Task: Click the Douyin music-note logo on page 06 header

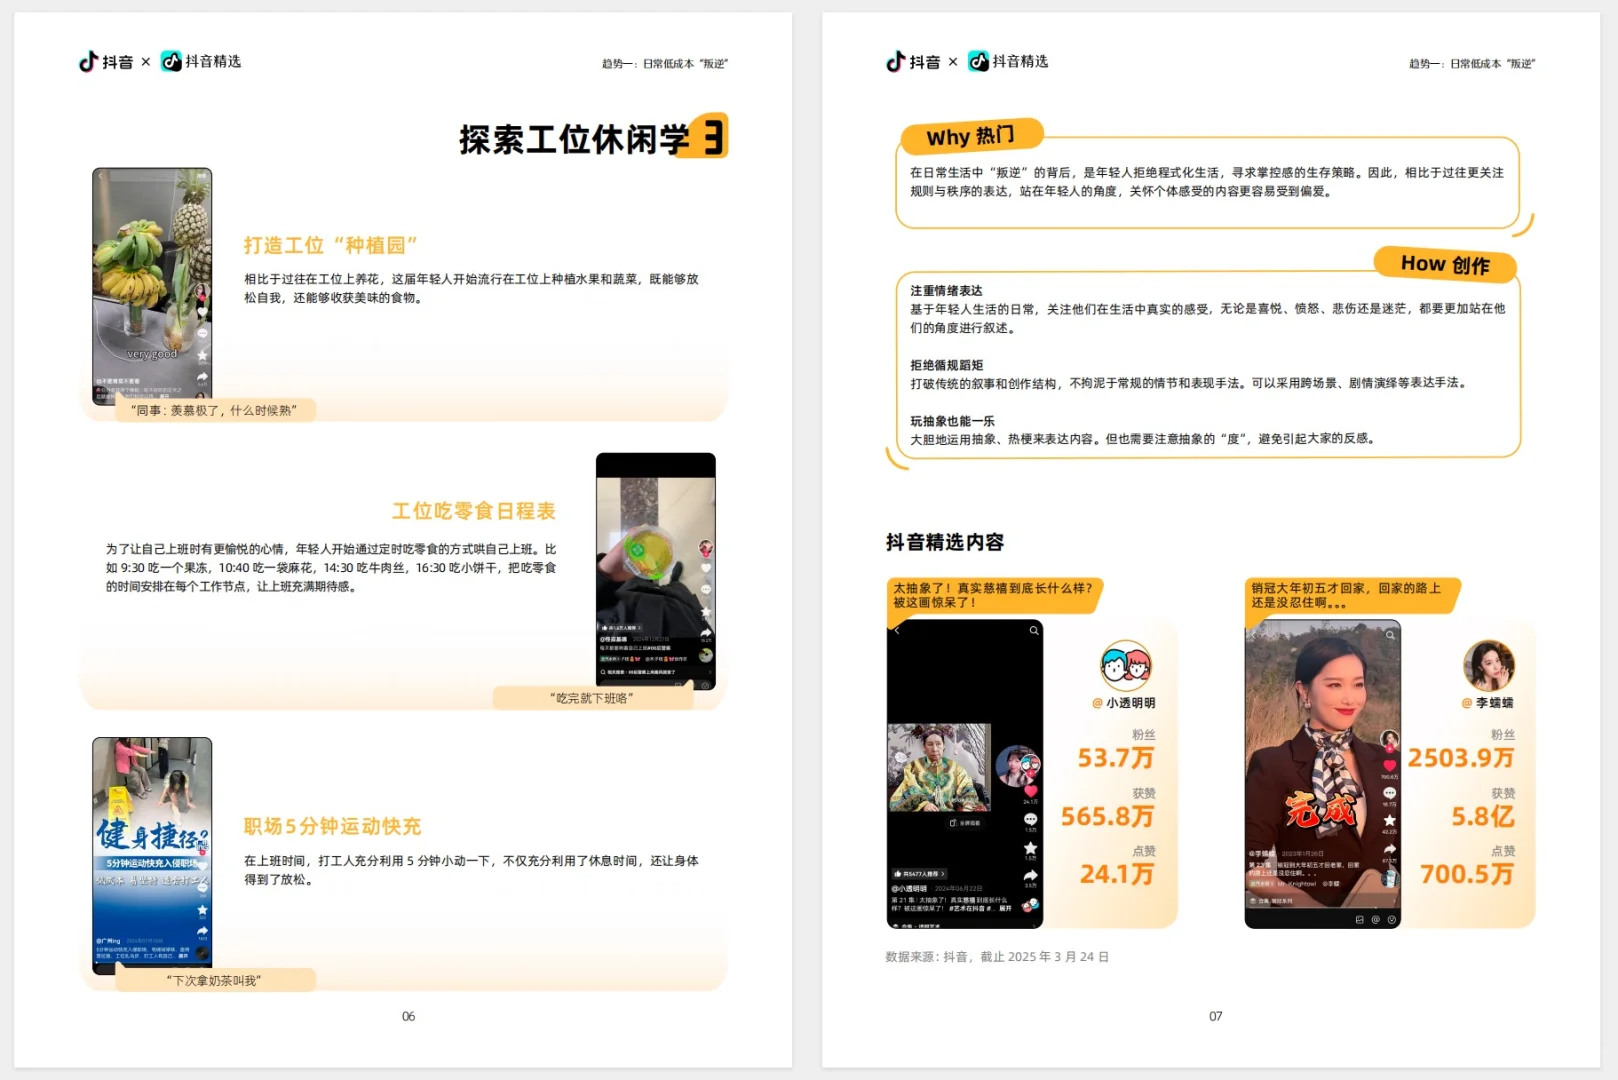Action: coord(85,62)
